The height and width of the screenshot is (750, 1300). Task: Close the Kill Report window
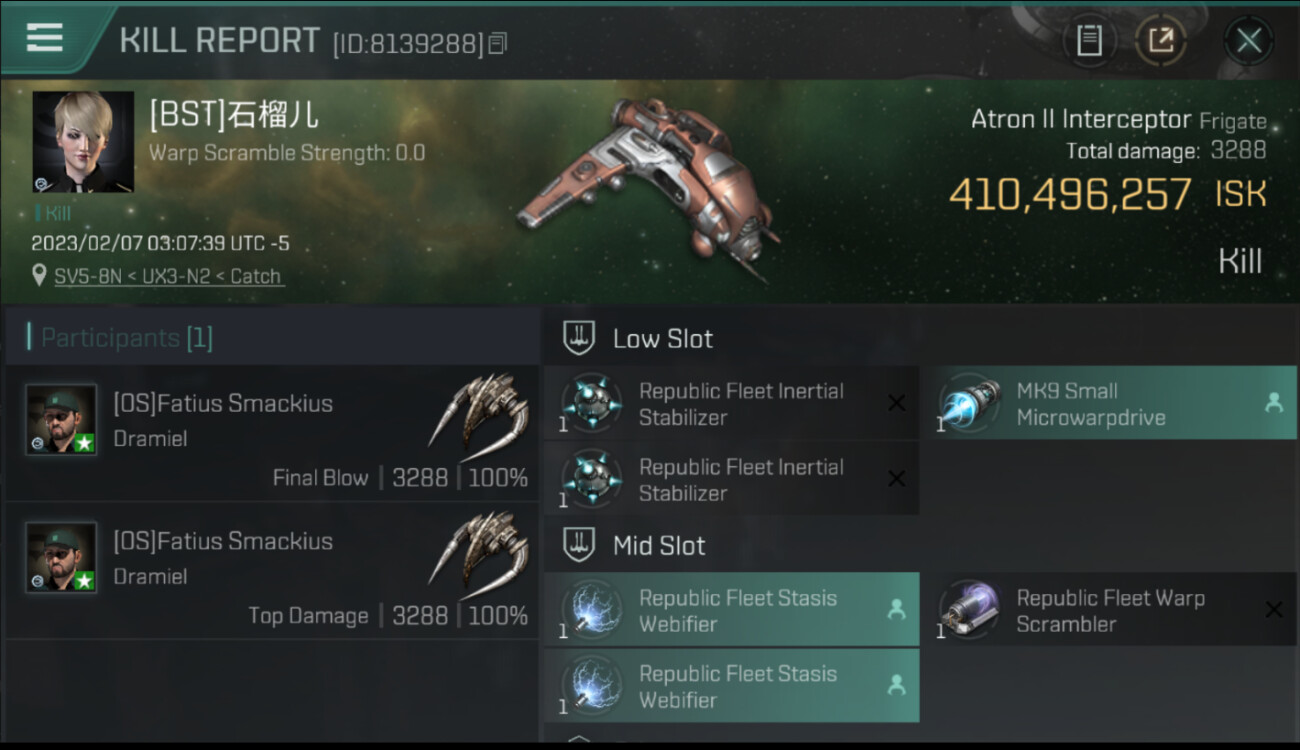(x=1248, y=40)
